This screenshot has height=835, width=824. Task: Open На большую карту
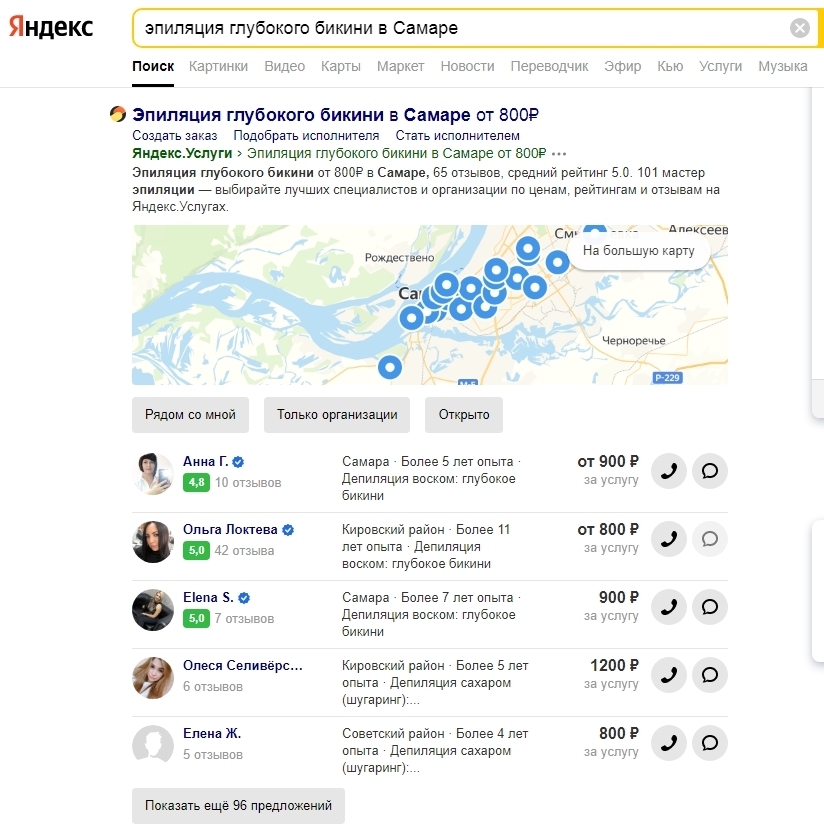coord(638,251)
